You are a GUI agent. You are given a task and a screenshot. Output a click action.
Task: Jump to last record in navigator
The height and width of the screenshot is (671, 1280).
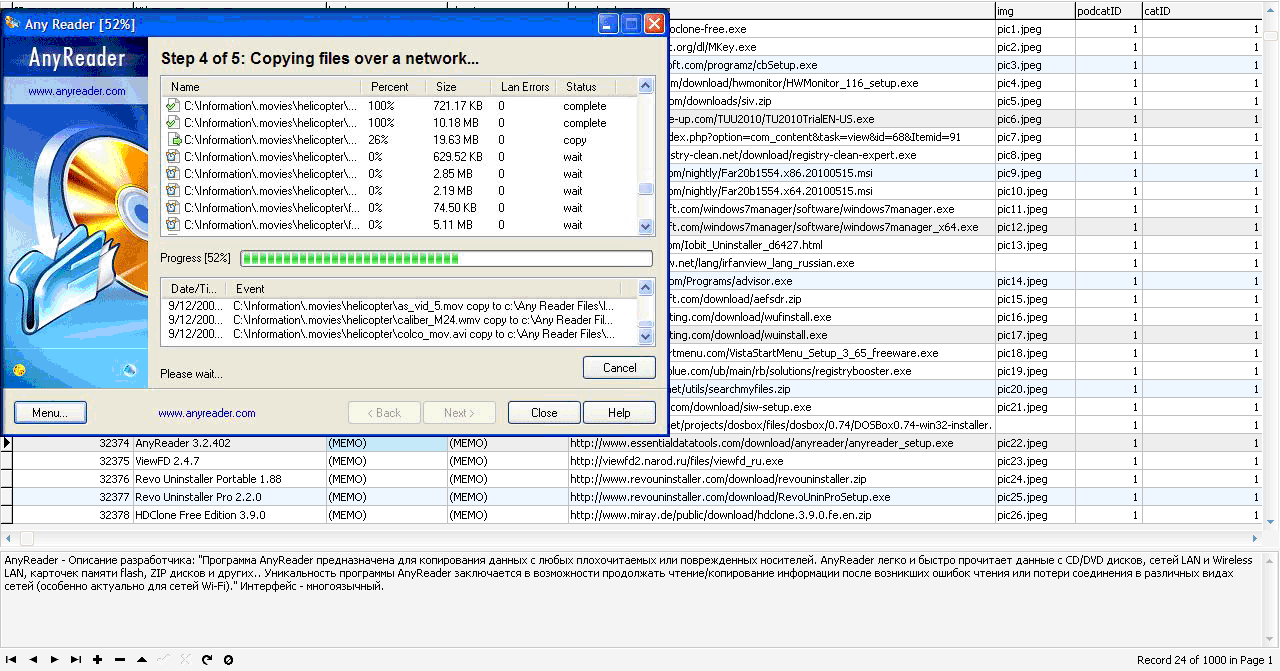pyautogui.click(x=76, y=660)
